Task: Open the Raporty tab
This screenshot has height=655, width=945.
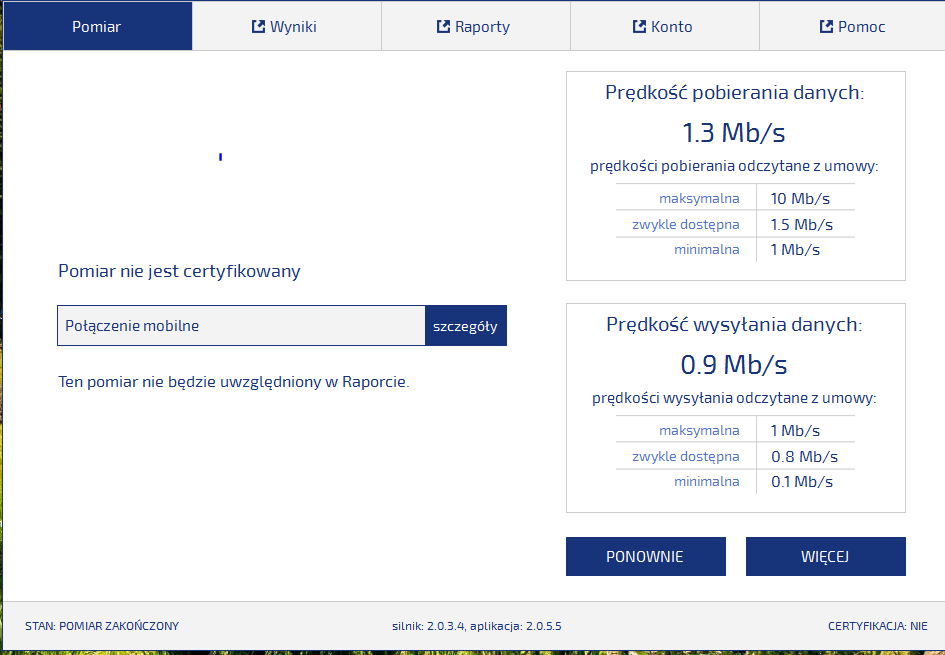Action: tap(475, 27)
